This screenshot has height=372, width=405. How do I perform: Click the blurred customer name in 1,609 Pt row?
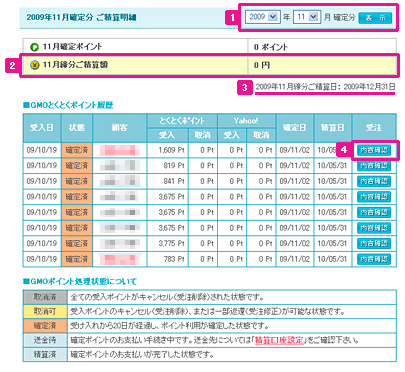(120, 150)
